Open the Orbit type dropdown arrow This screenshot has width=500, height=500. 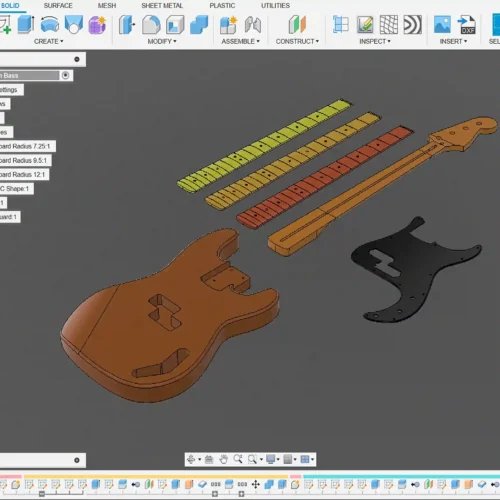[199, 459]
